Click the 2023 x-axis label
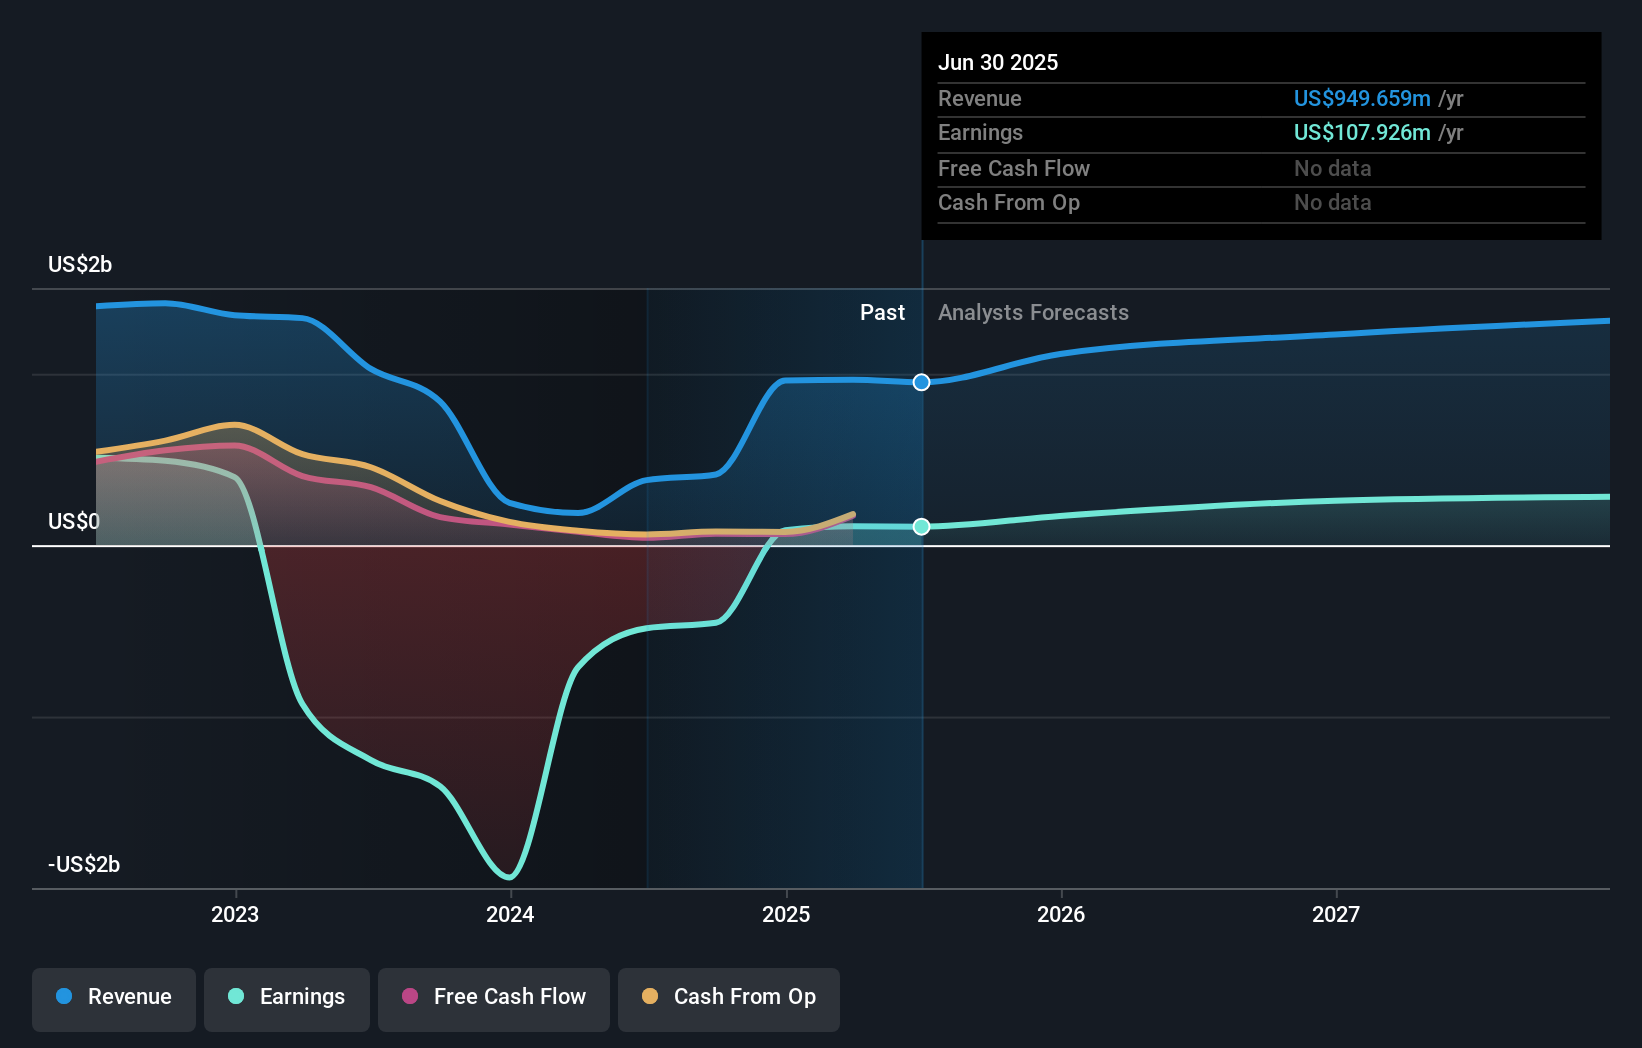 click(x=235, y=914)
